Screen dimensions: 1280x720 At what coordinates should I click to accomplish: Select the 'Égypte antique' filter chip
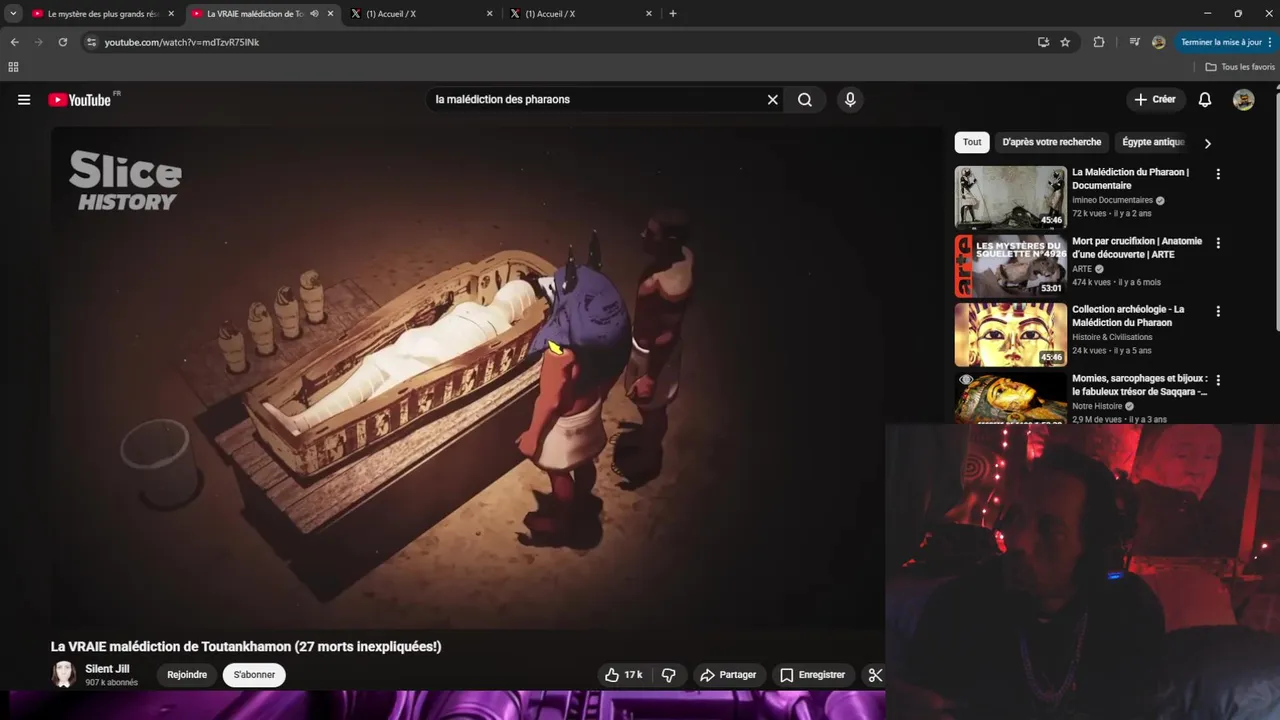coord(1153,142)
